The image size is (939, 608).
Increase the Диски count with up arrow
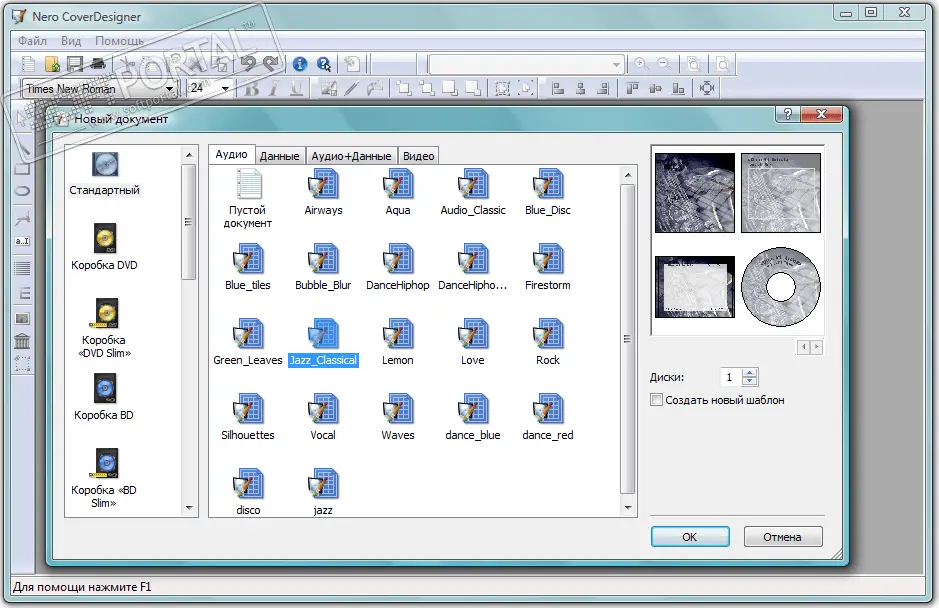[751, 372]
